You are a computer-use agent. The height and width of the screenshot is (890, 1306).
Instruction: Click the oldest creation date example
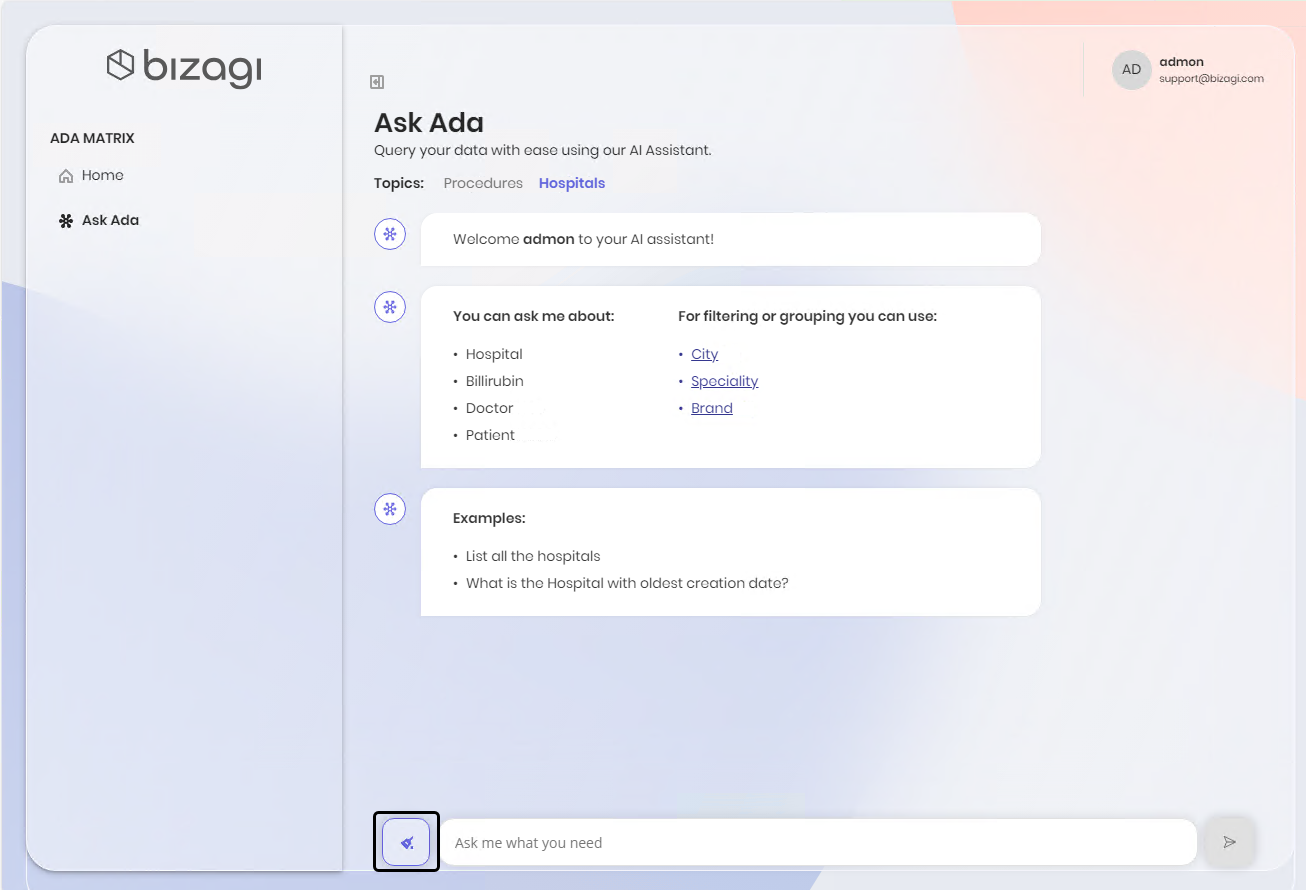[x=627, y=583]
